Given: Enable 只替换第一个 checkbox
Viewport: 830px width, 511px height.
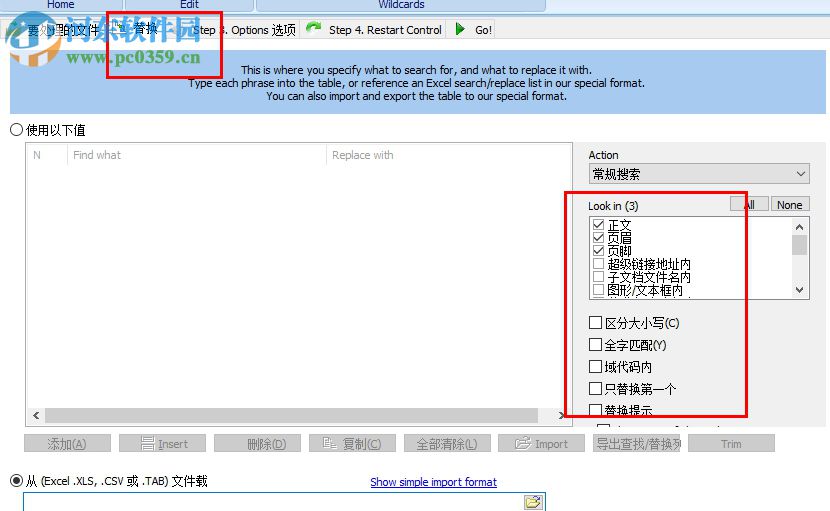Looking at the screenshot, I should pos(596,389).
